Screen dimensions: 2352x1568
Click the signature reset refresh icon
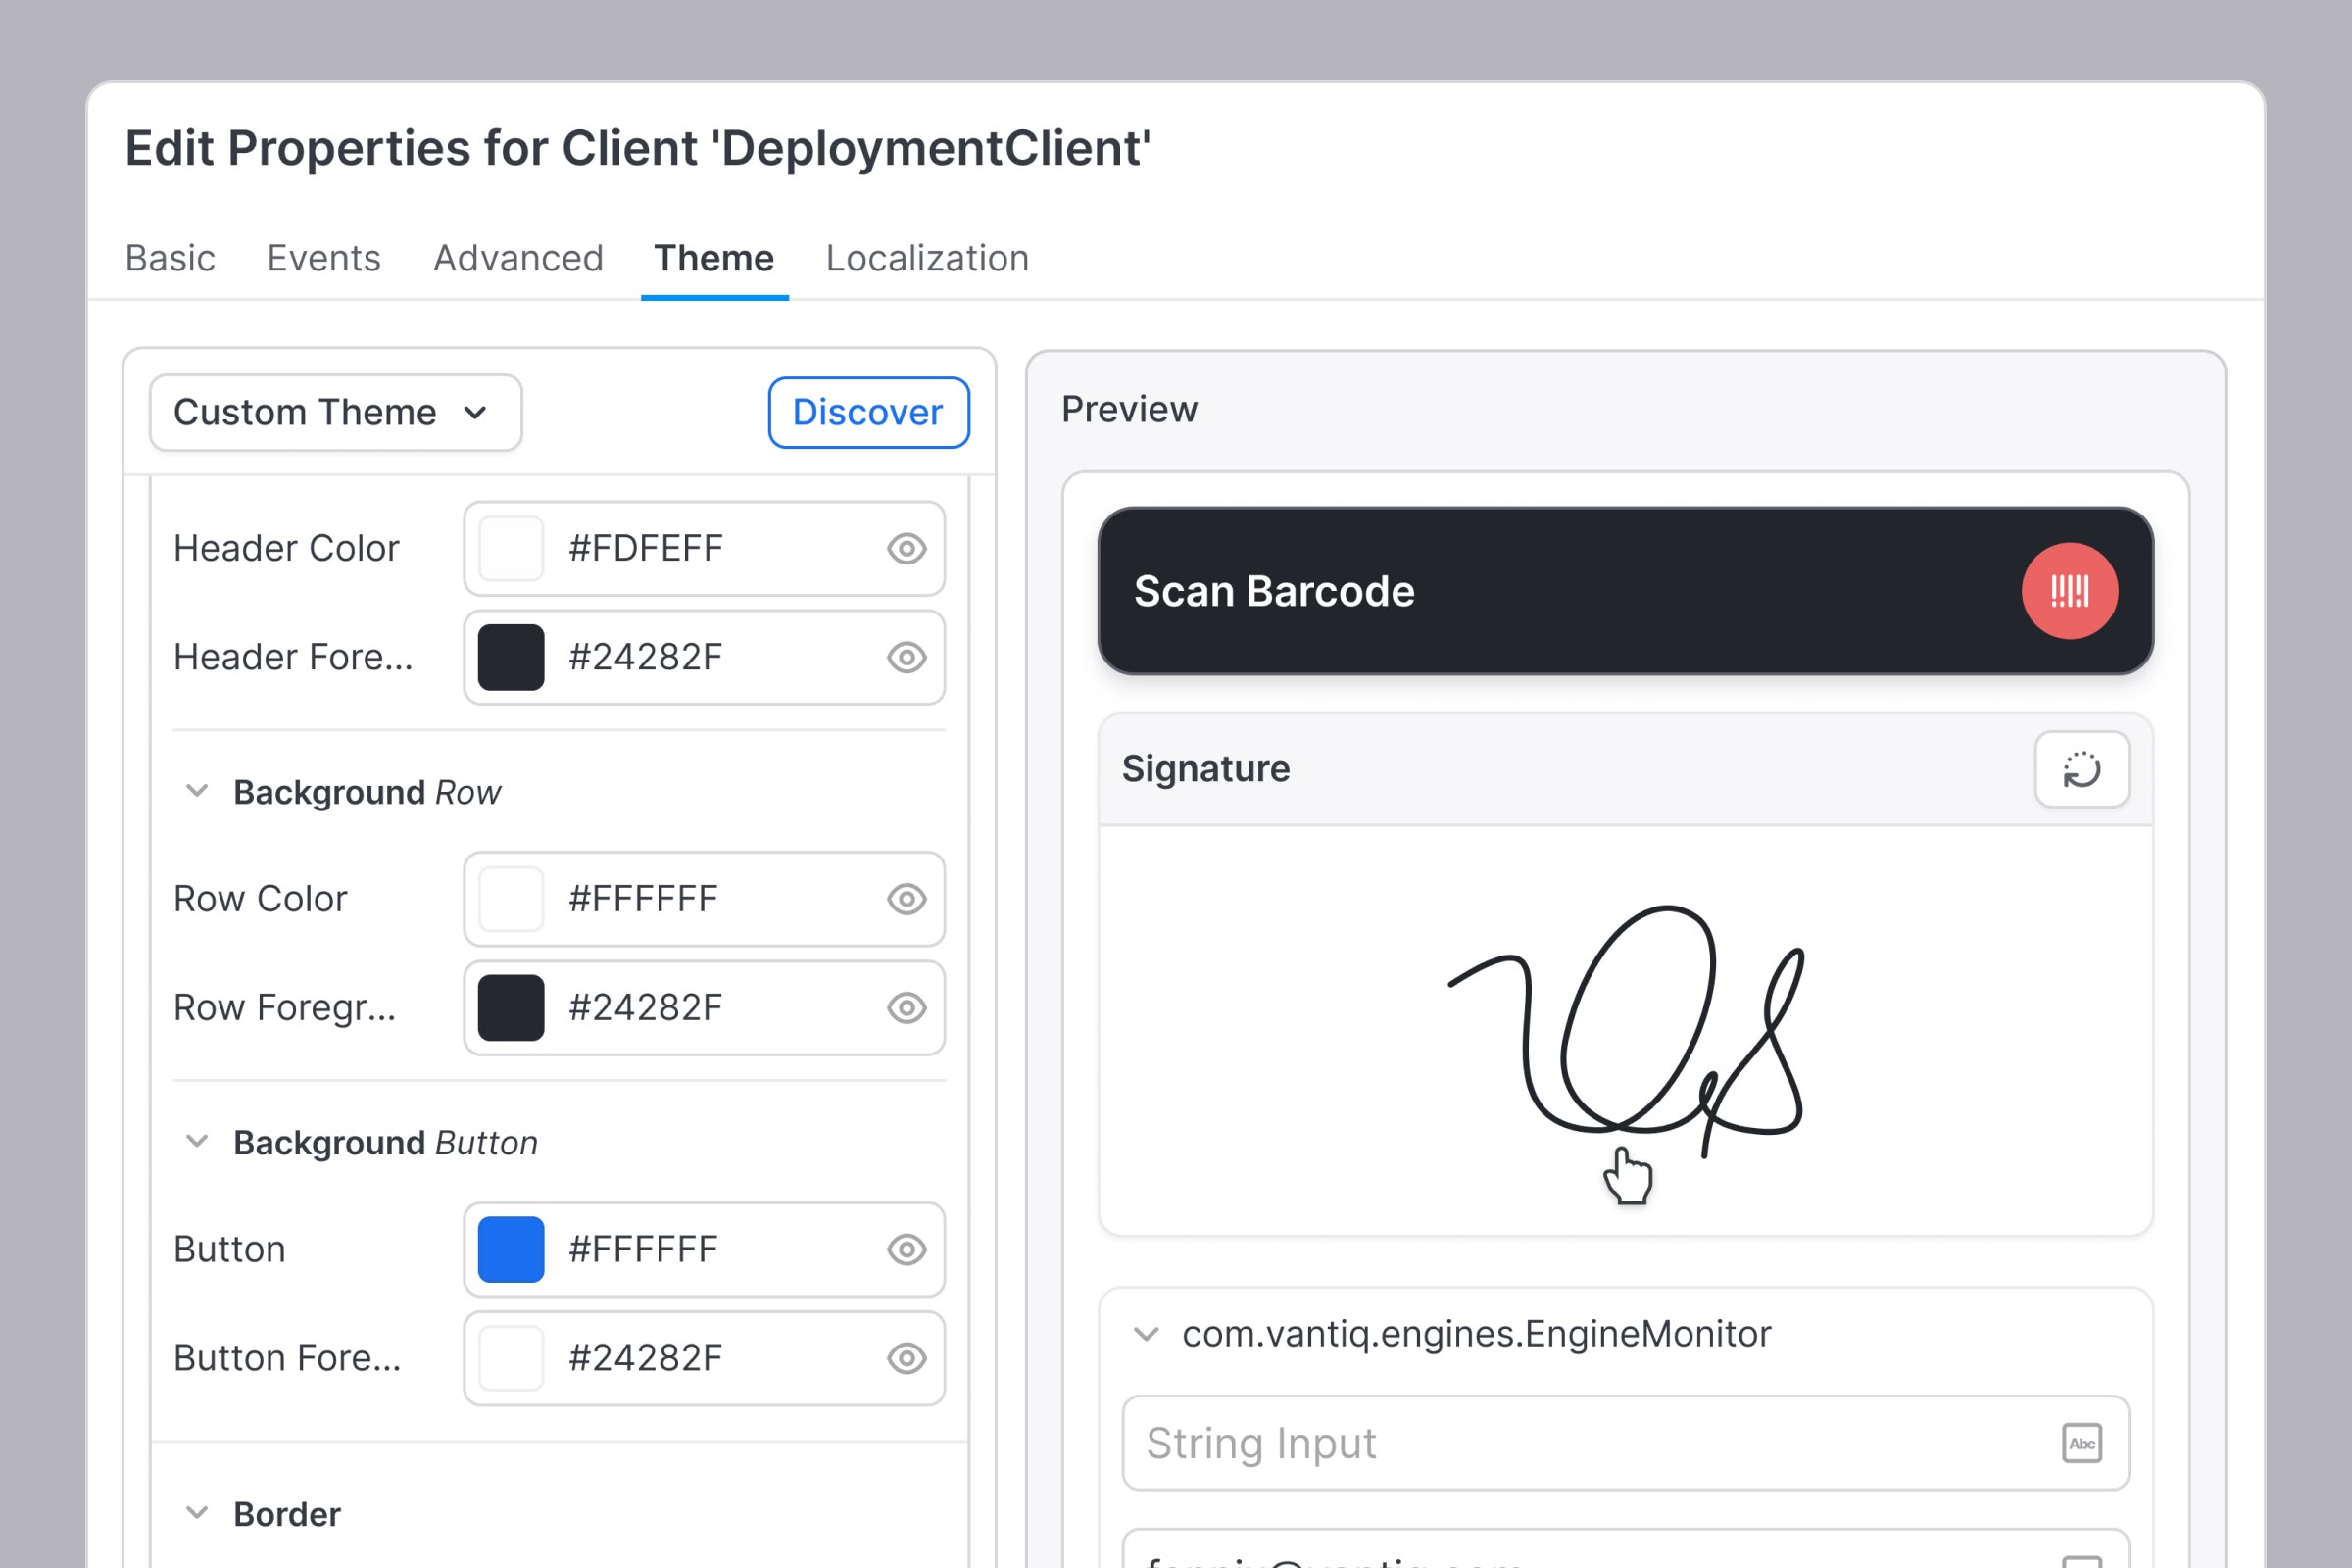[x=2081, y=769]
